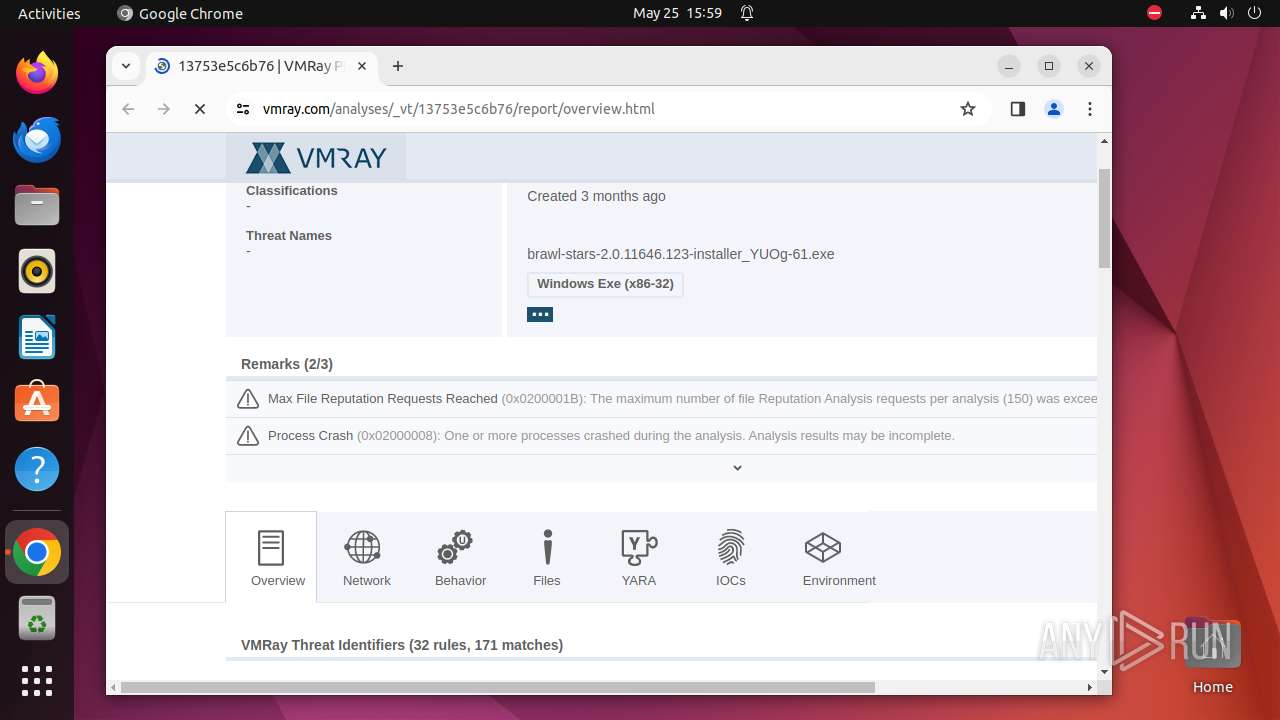This screenshot has width=1280, height=720.
Task: Expand the remarks list chevron
Action: (737, 468)
